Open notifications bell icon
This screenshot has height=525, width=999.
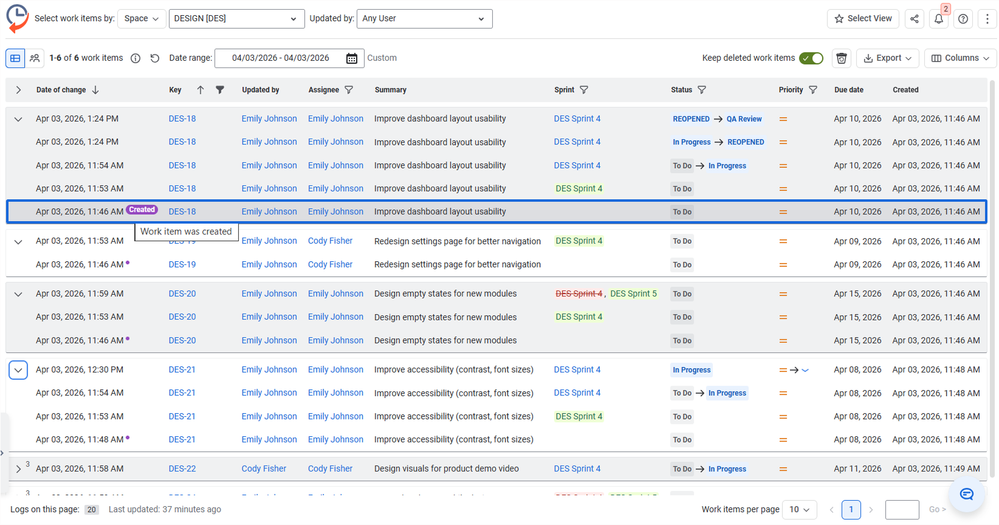938,19
